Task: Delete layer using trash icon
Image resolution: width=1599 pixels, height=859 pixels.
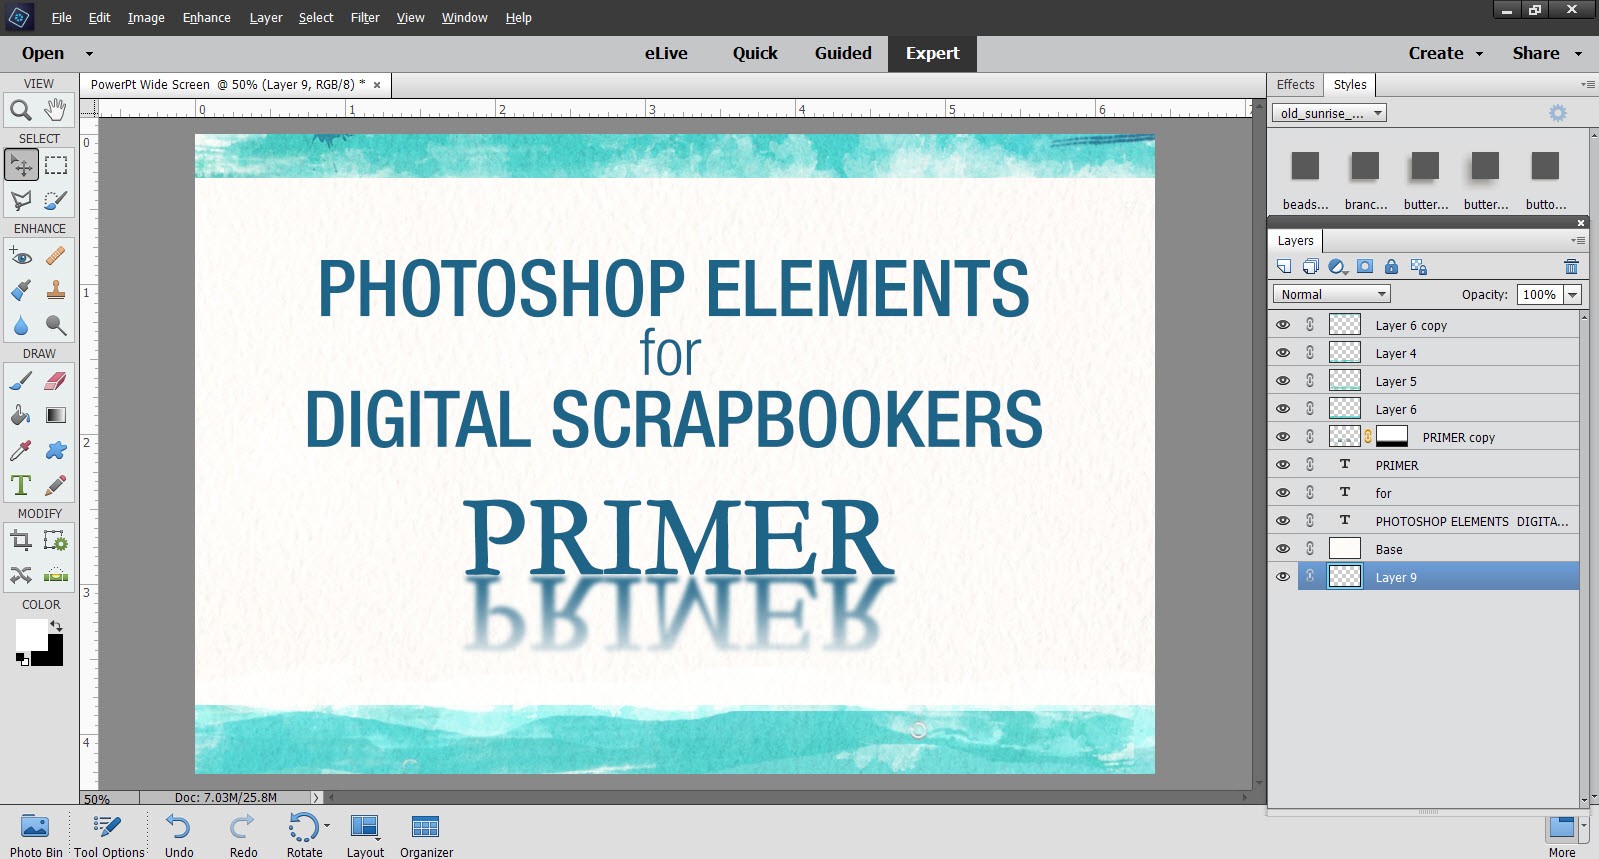Action: [1571, 266]
